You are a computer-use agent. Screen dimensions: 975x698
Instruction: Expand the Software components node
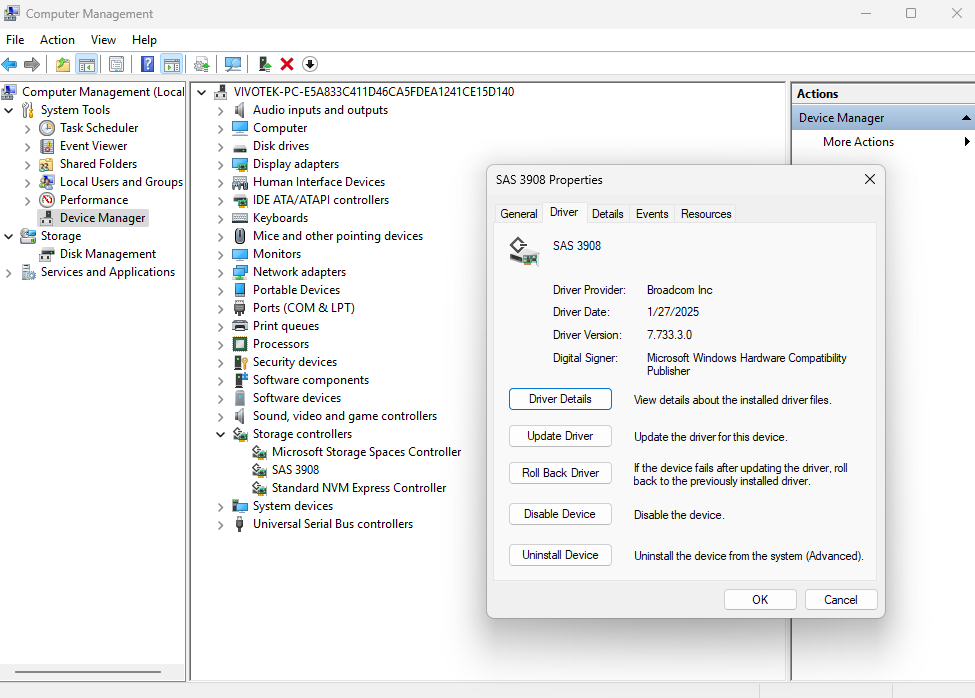(x=220, y=381)
